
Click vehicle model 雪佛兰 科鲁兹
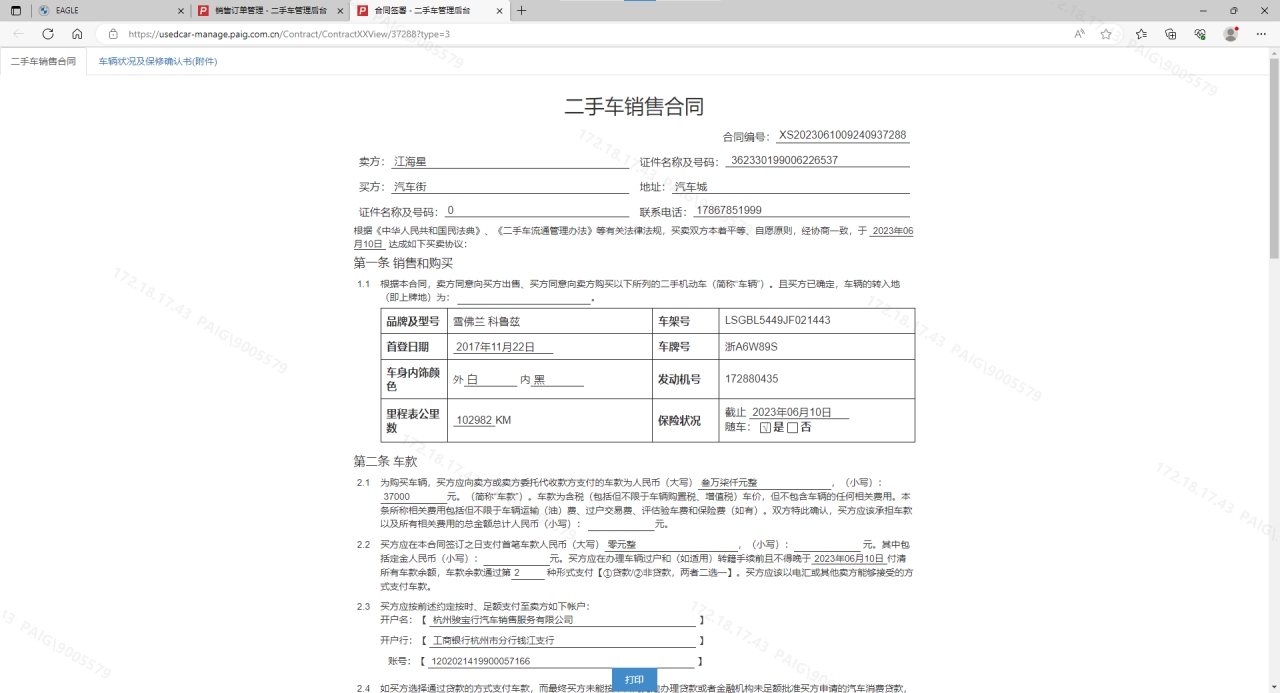click(x=486, y=321)
